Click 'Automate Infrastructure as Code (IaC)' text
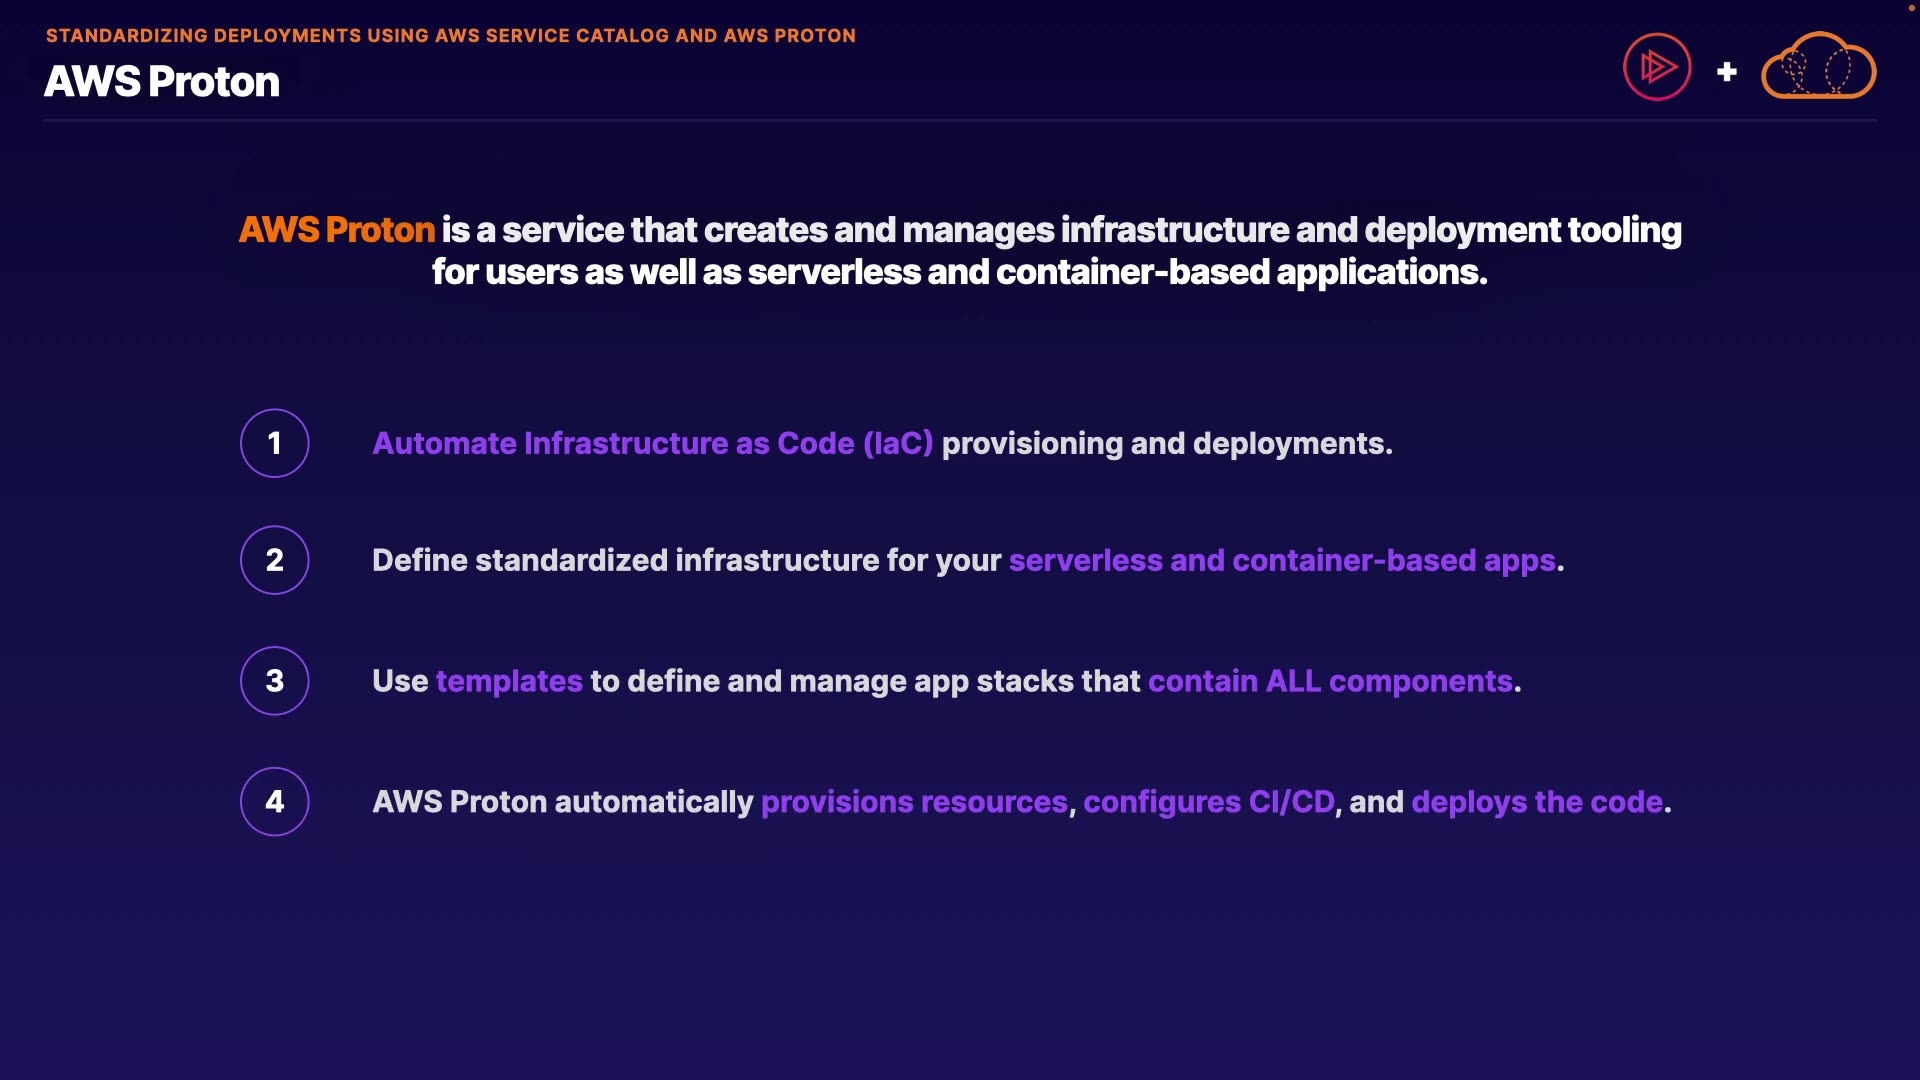1920x1080 pixels. point(652,443)
